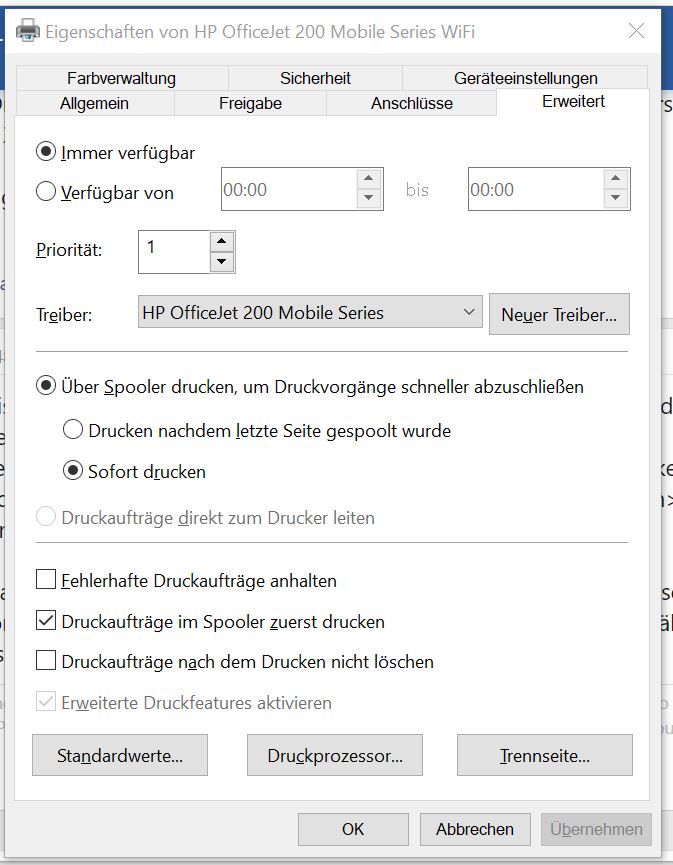Raise Priorität using the up arrow
Viewport: 673px width, 865px height.
click(x=222, y=242)
